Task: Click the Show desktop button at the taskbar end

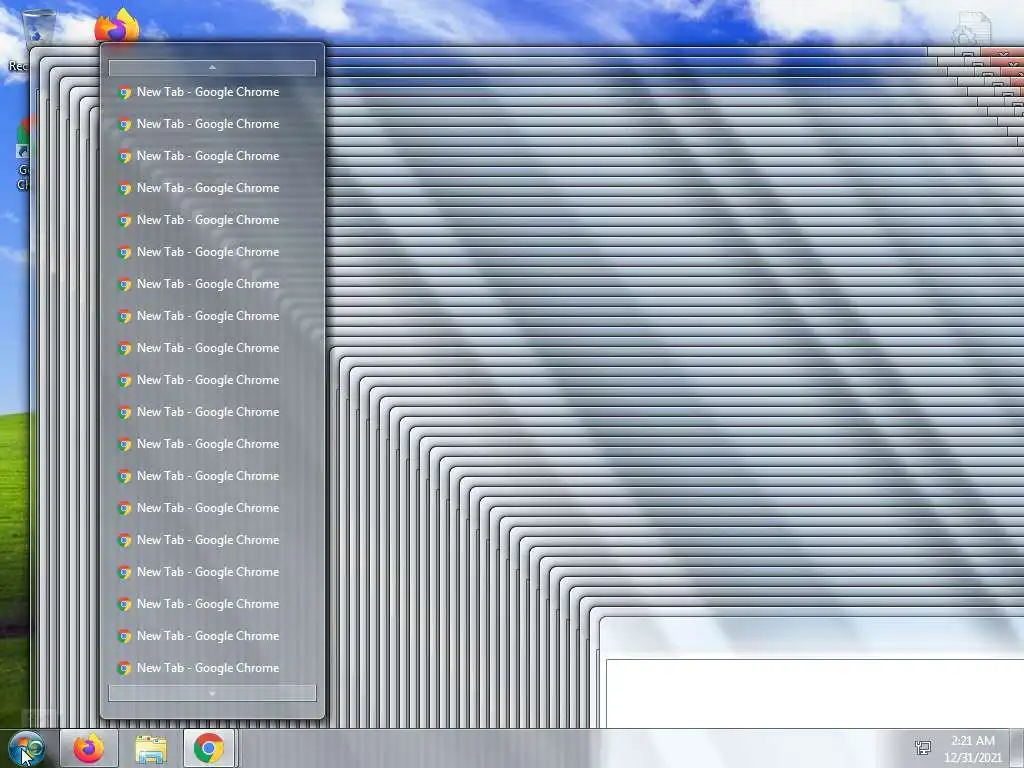Action: [x=1018, y=748]
